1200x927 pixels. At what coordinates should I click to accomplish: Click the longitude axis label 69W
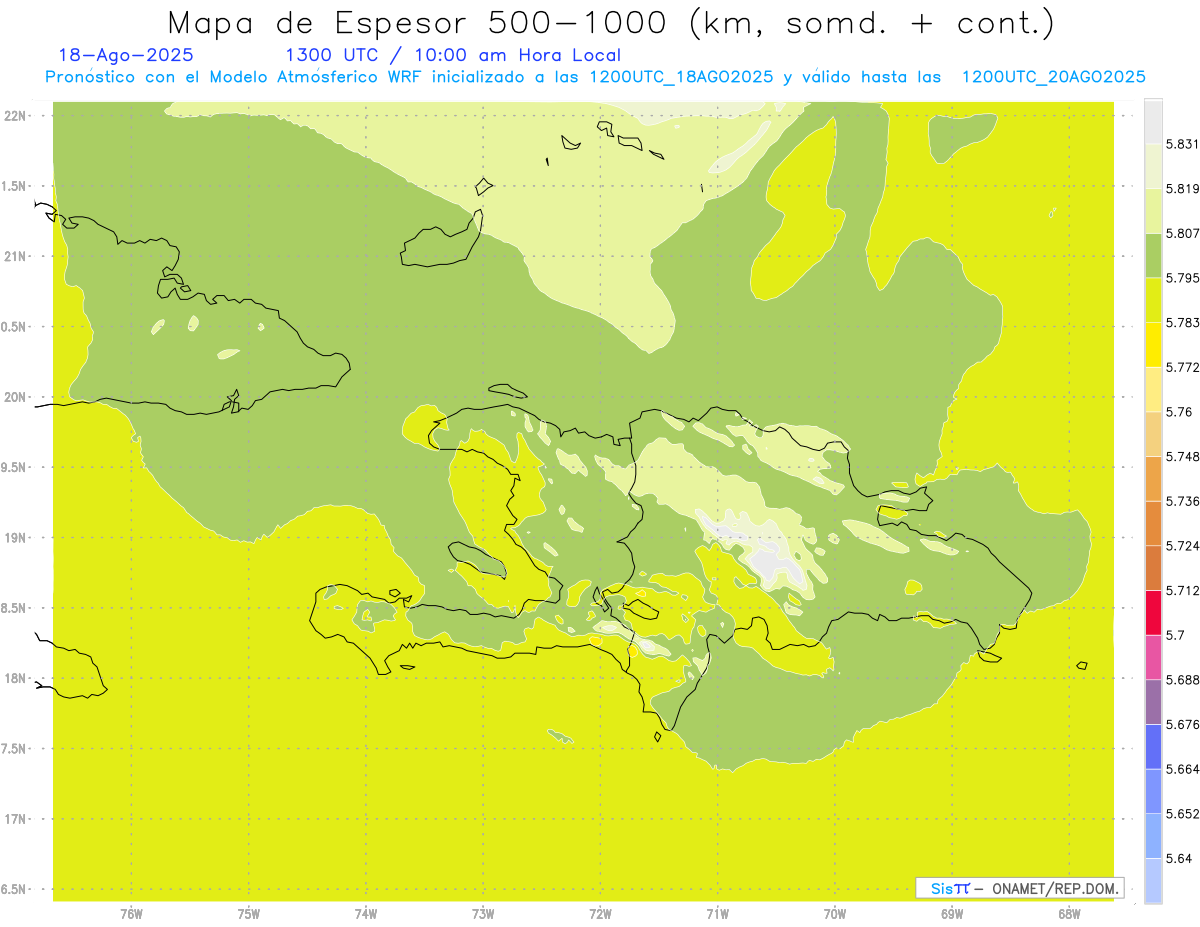(x=952, y=914)
